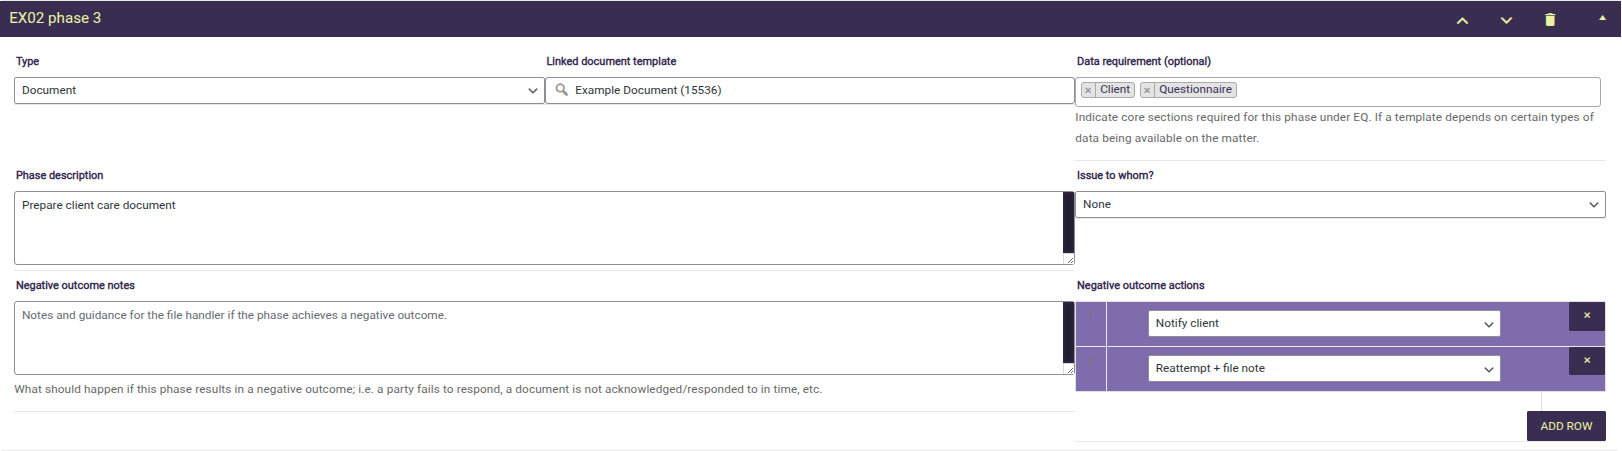Remove the Questionnaire data requirement tag

pos(1147,90)
